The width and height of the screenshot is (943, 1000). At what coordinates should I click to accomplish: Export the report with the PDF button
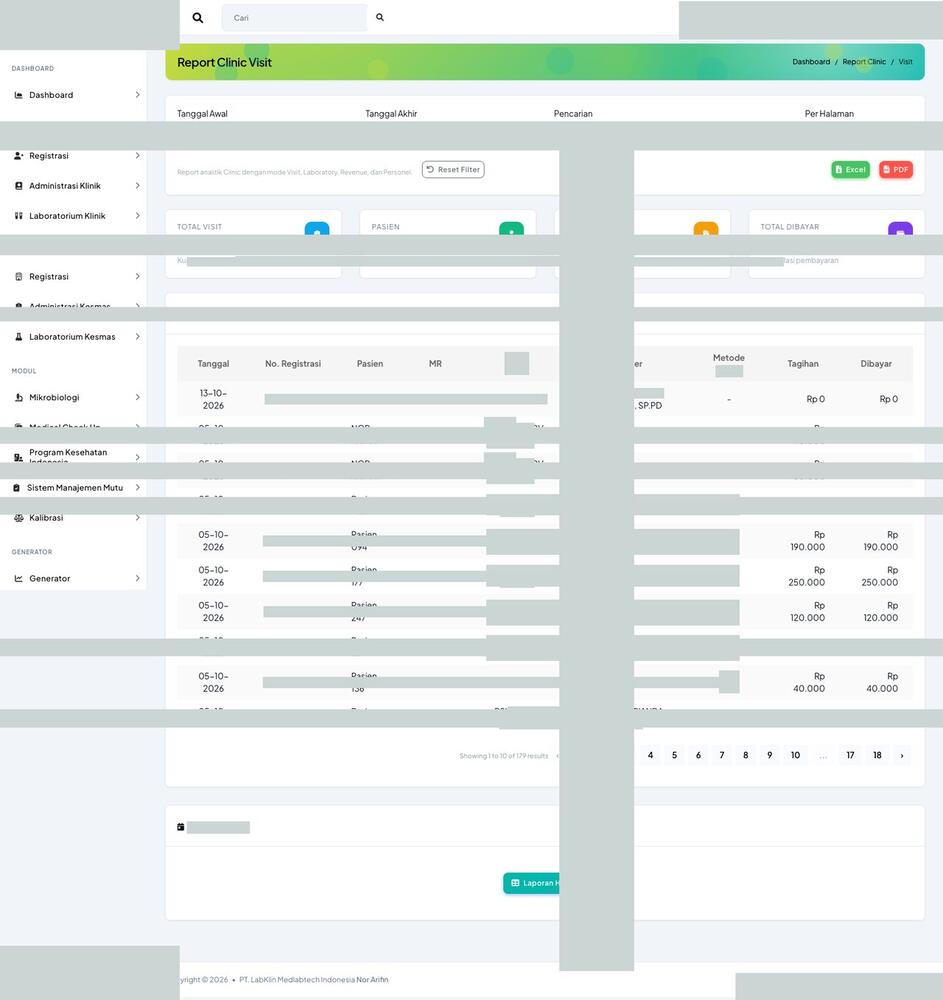pyautogui.click(x=896, y=170)
